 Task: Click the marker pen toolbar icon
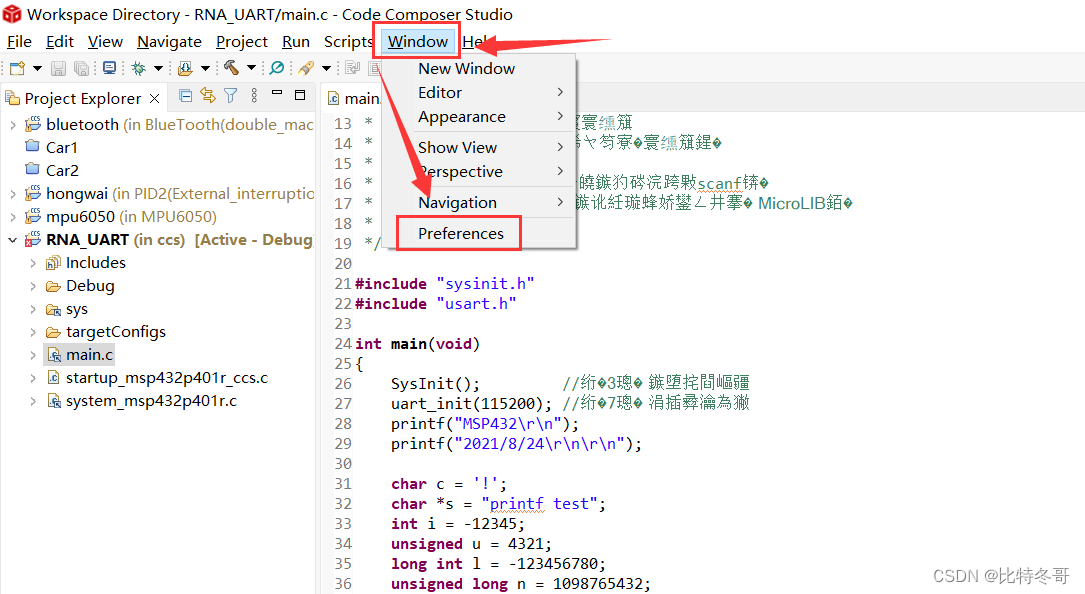(306, 68)
